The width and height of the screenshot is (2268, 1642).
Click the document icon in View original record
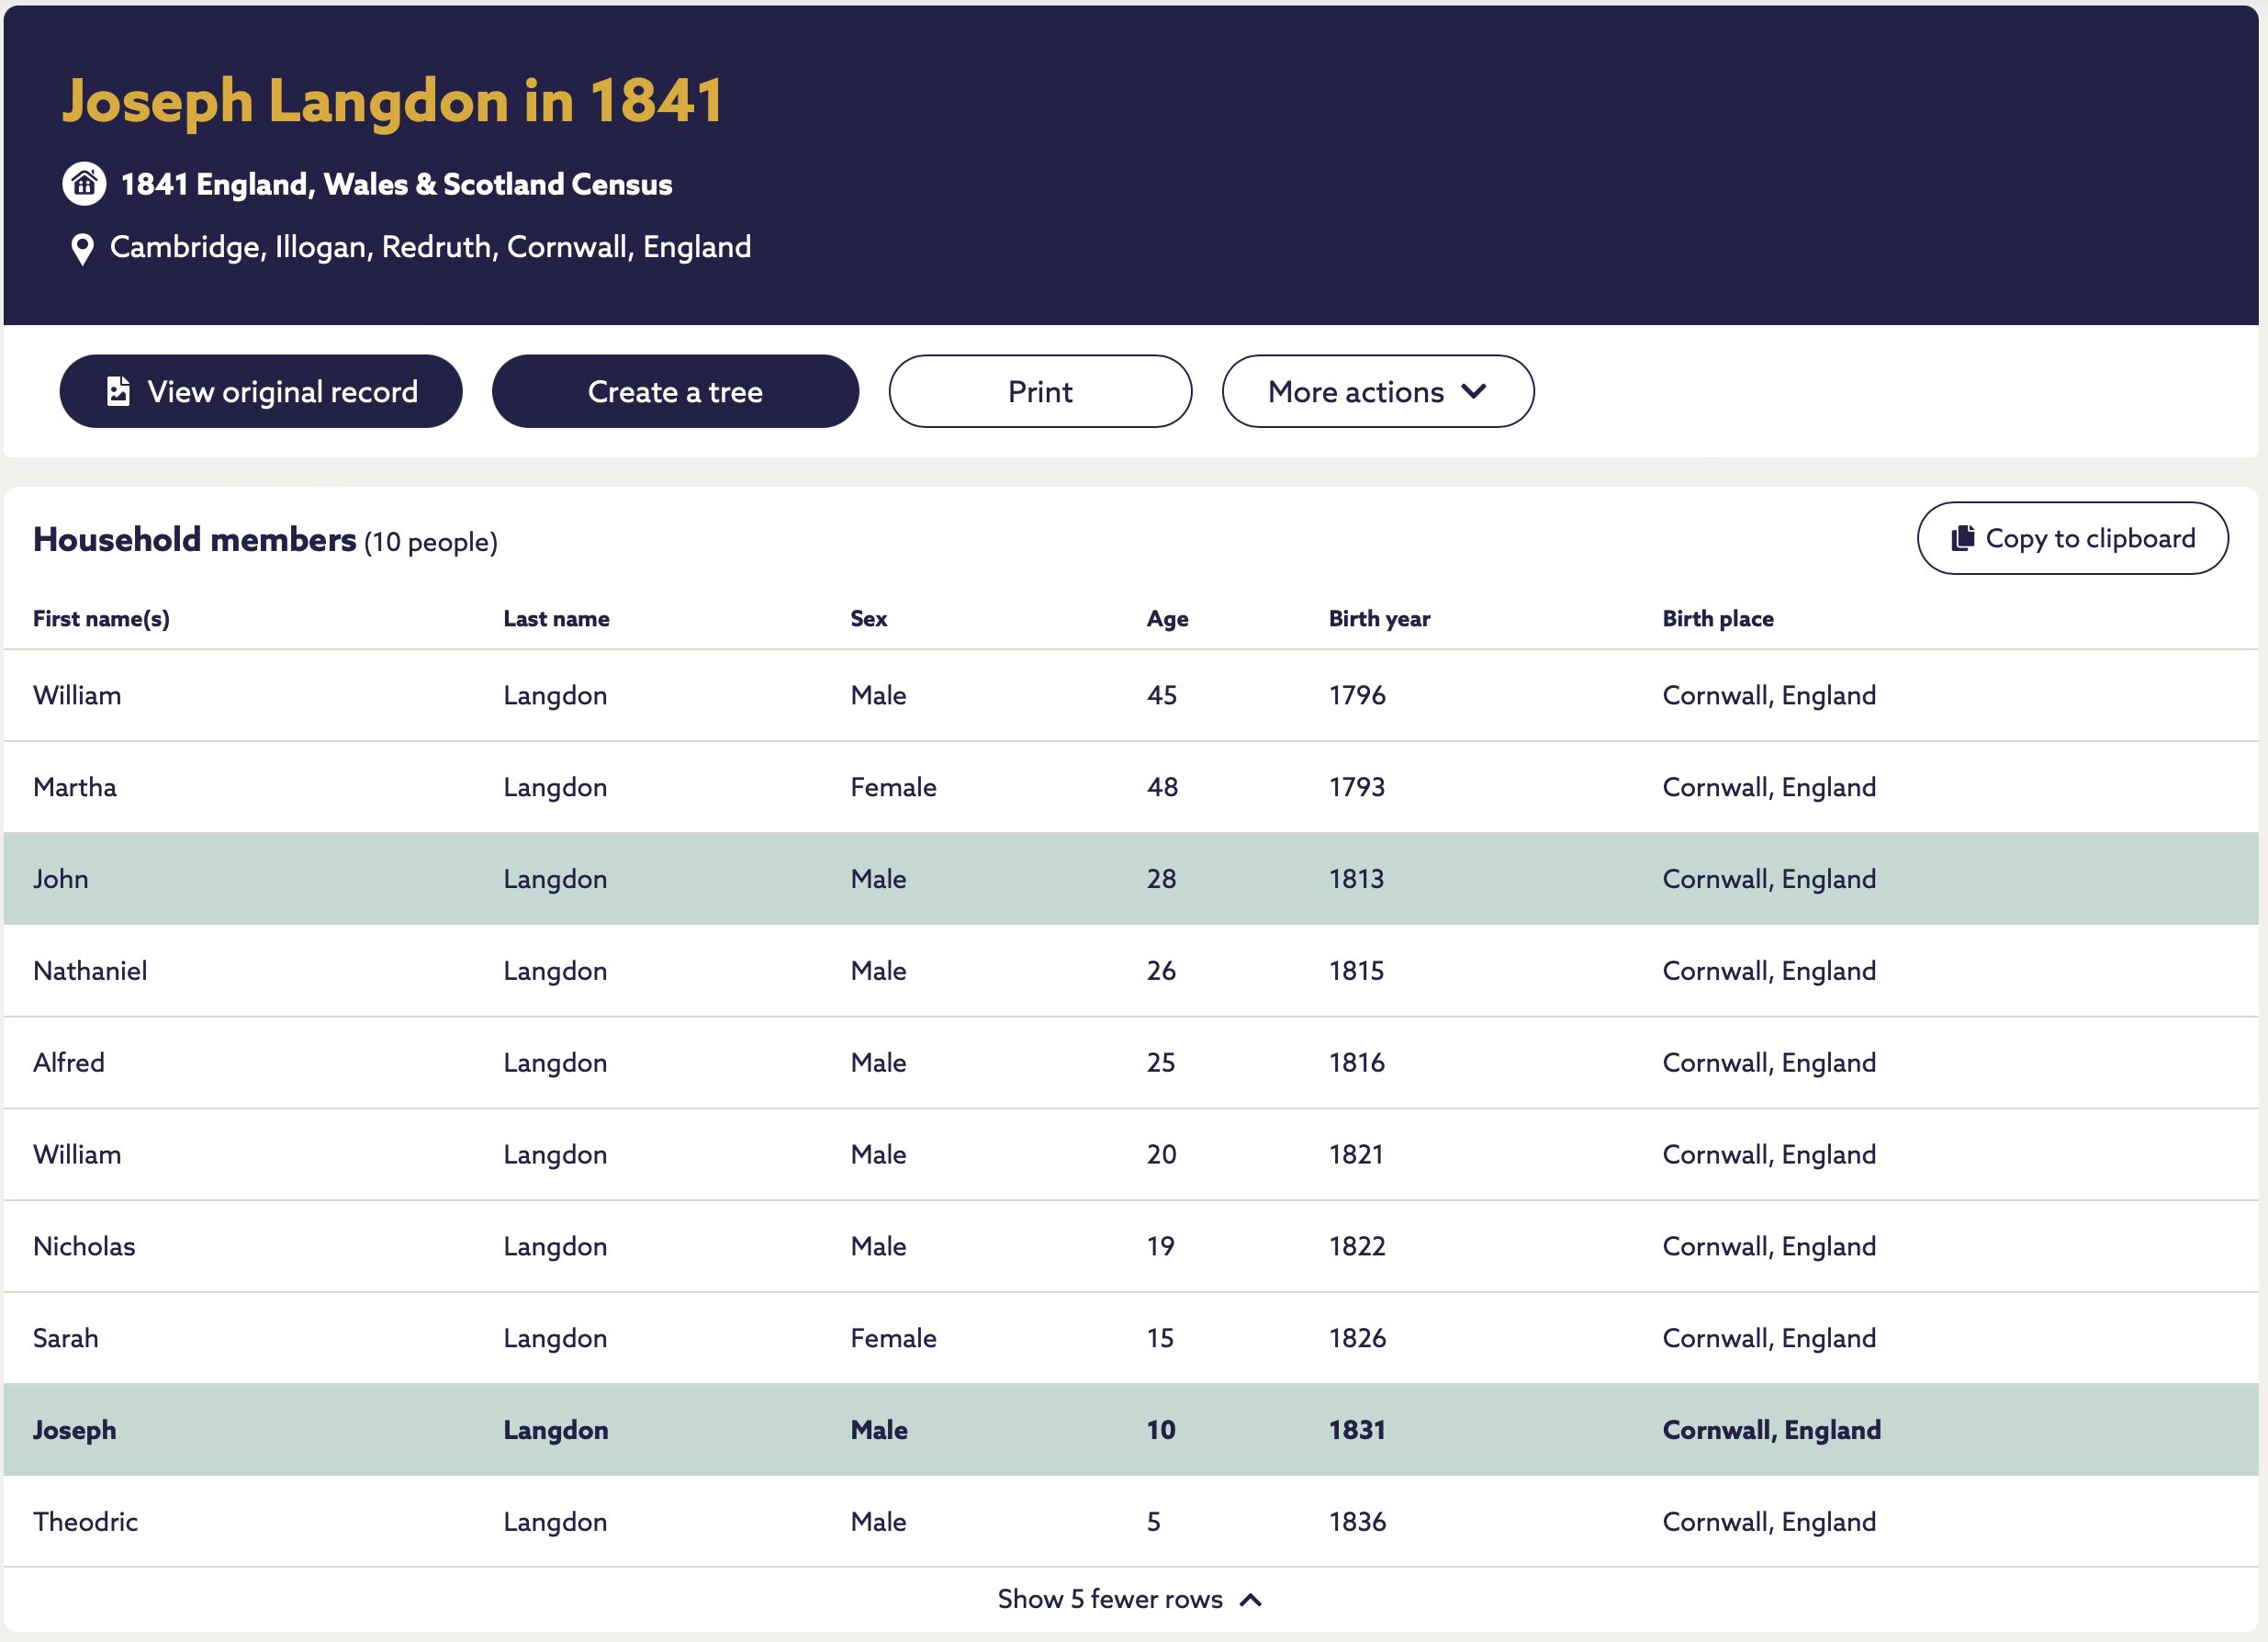(118, 391)
